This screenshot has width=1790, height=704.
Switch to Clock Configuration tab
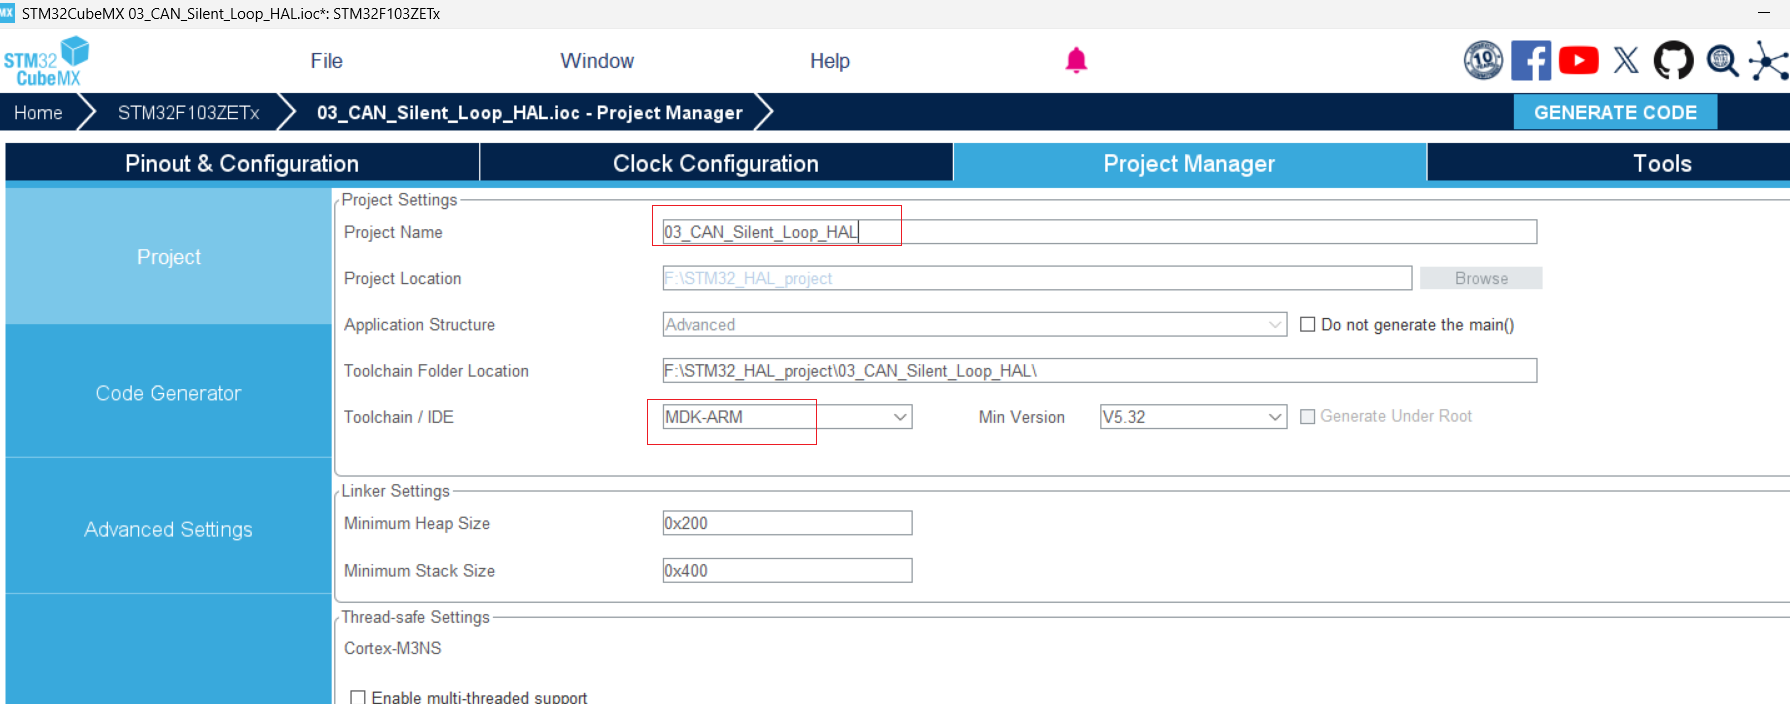(716, 163)
